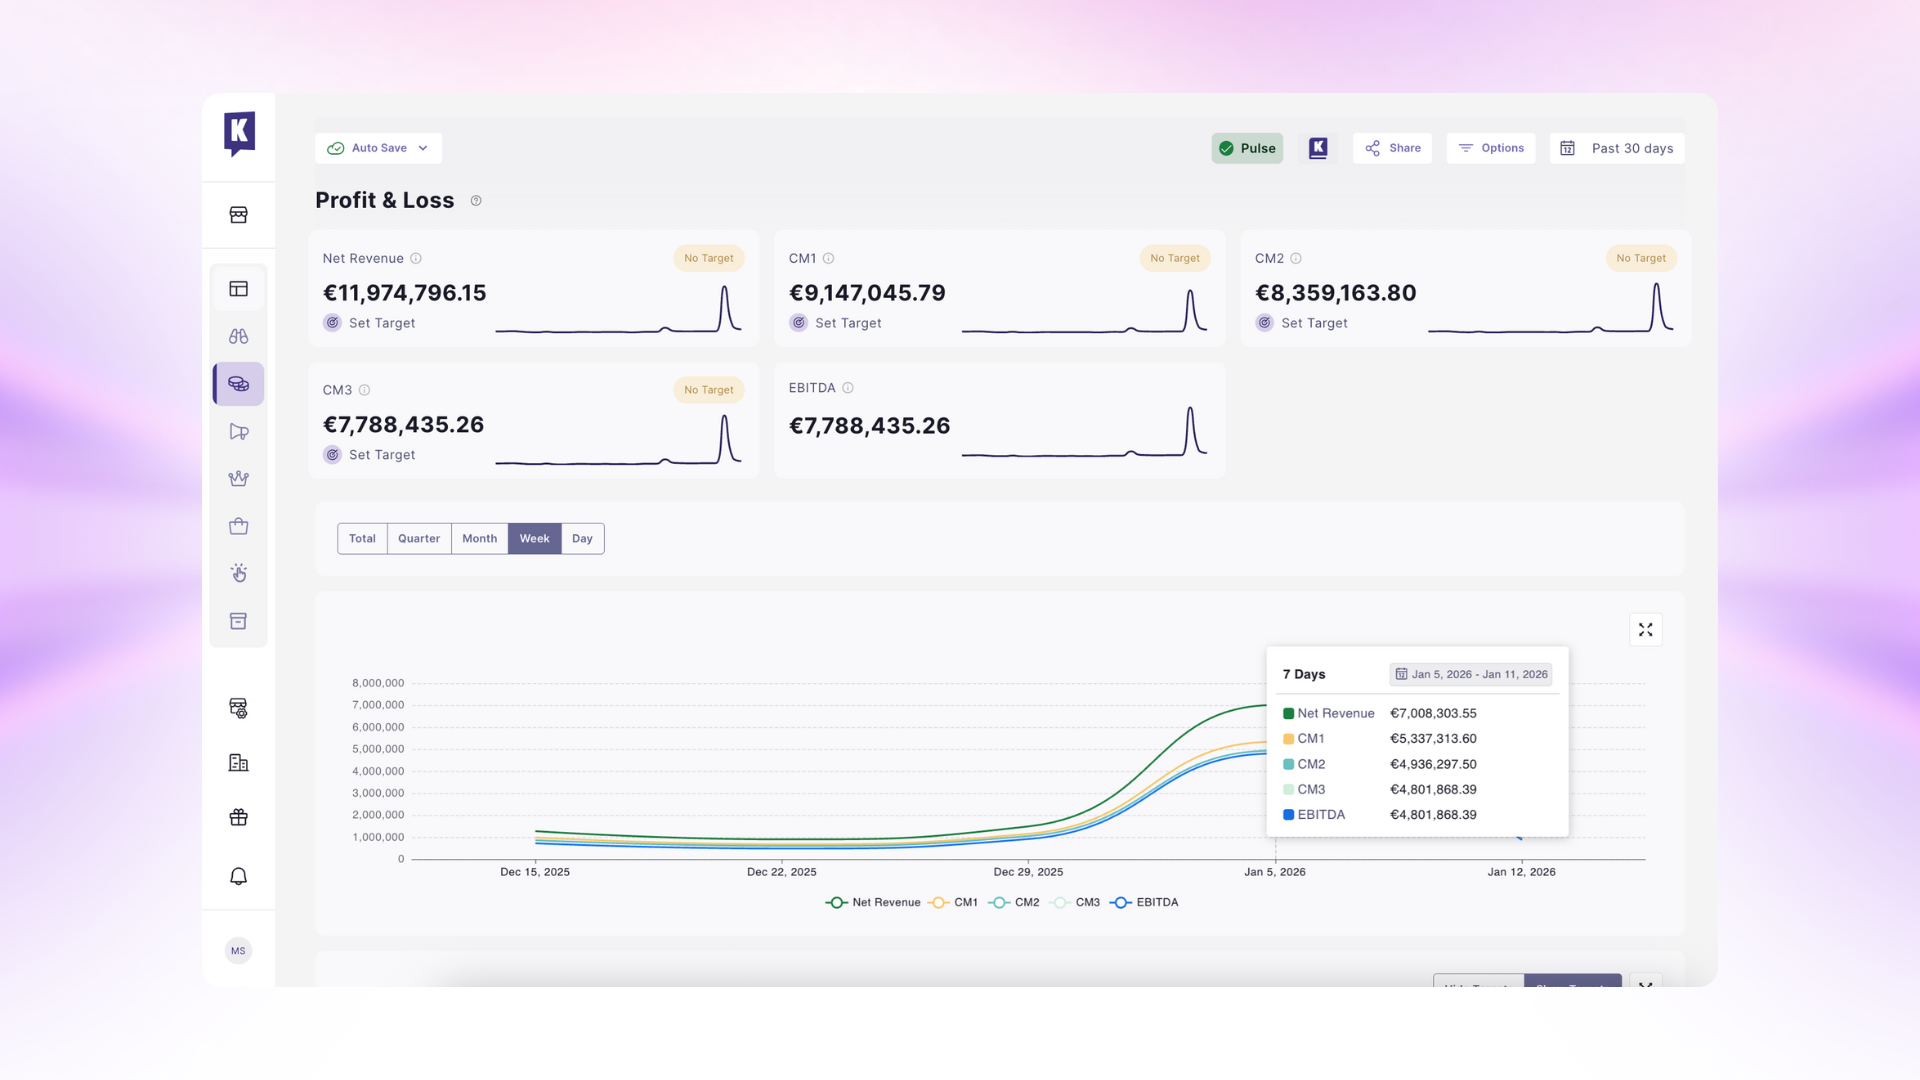Open the shopping bag sidebar icon
Screen dimensions: 1920x1080
(238, 526)
